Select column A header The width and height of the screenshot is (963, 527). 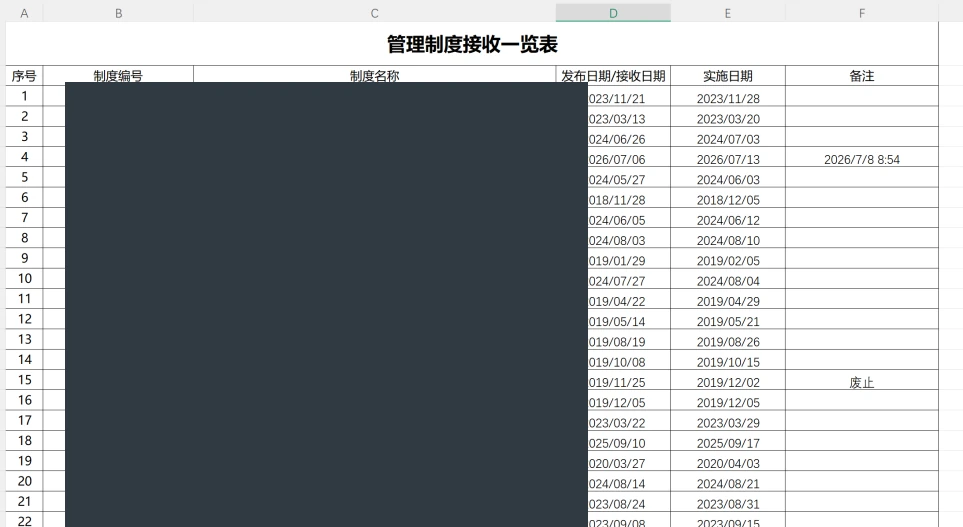coord(24,13)
